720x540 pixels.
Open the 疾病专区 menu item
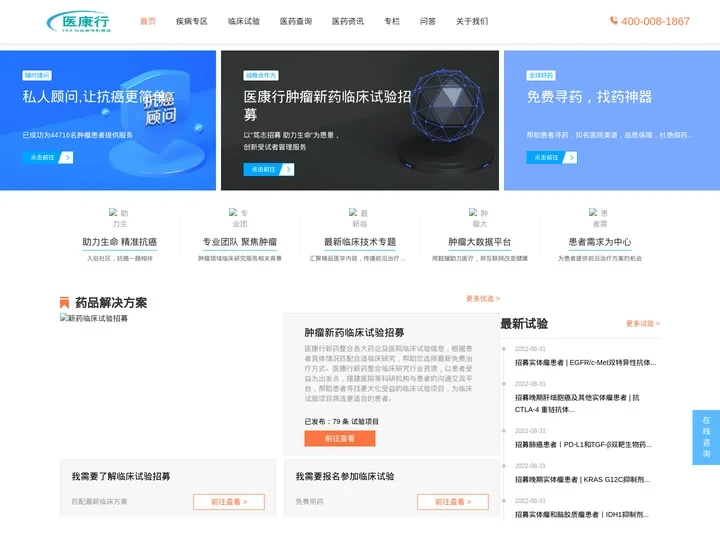(191, 21)
